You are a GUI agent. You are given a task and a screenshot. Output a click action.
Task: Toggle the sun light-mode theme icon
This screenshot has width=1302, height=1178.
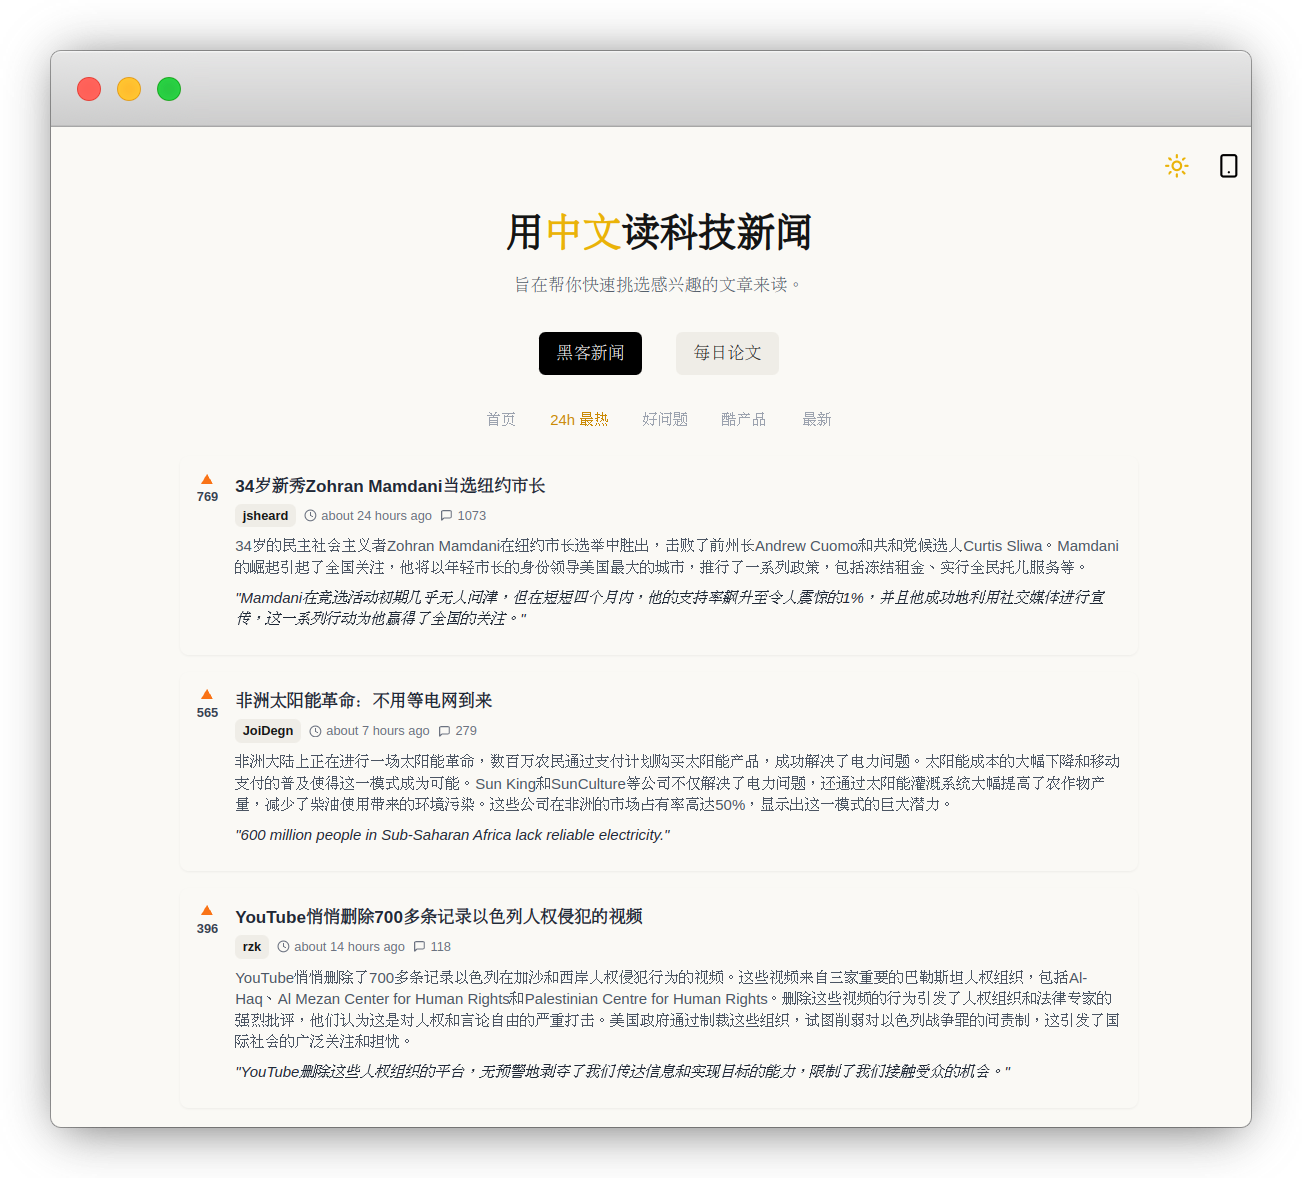click(1176, 166)
